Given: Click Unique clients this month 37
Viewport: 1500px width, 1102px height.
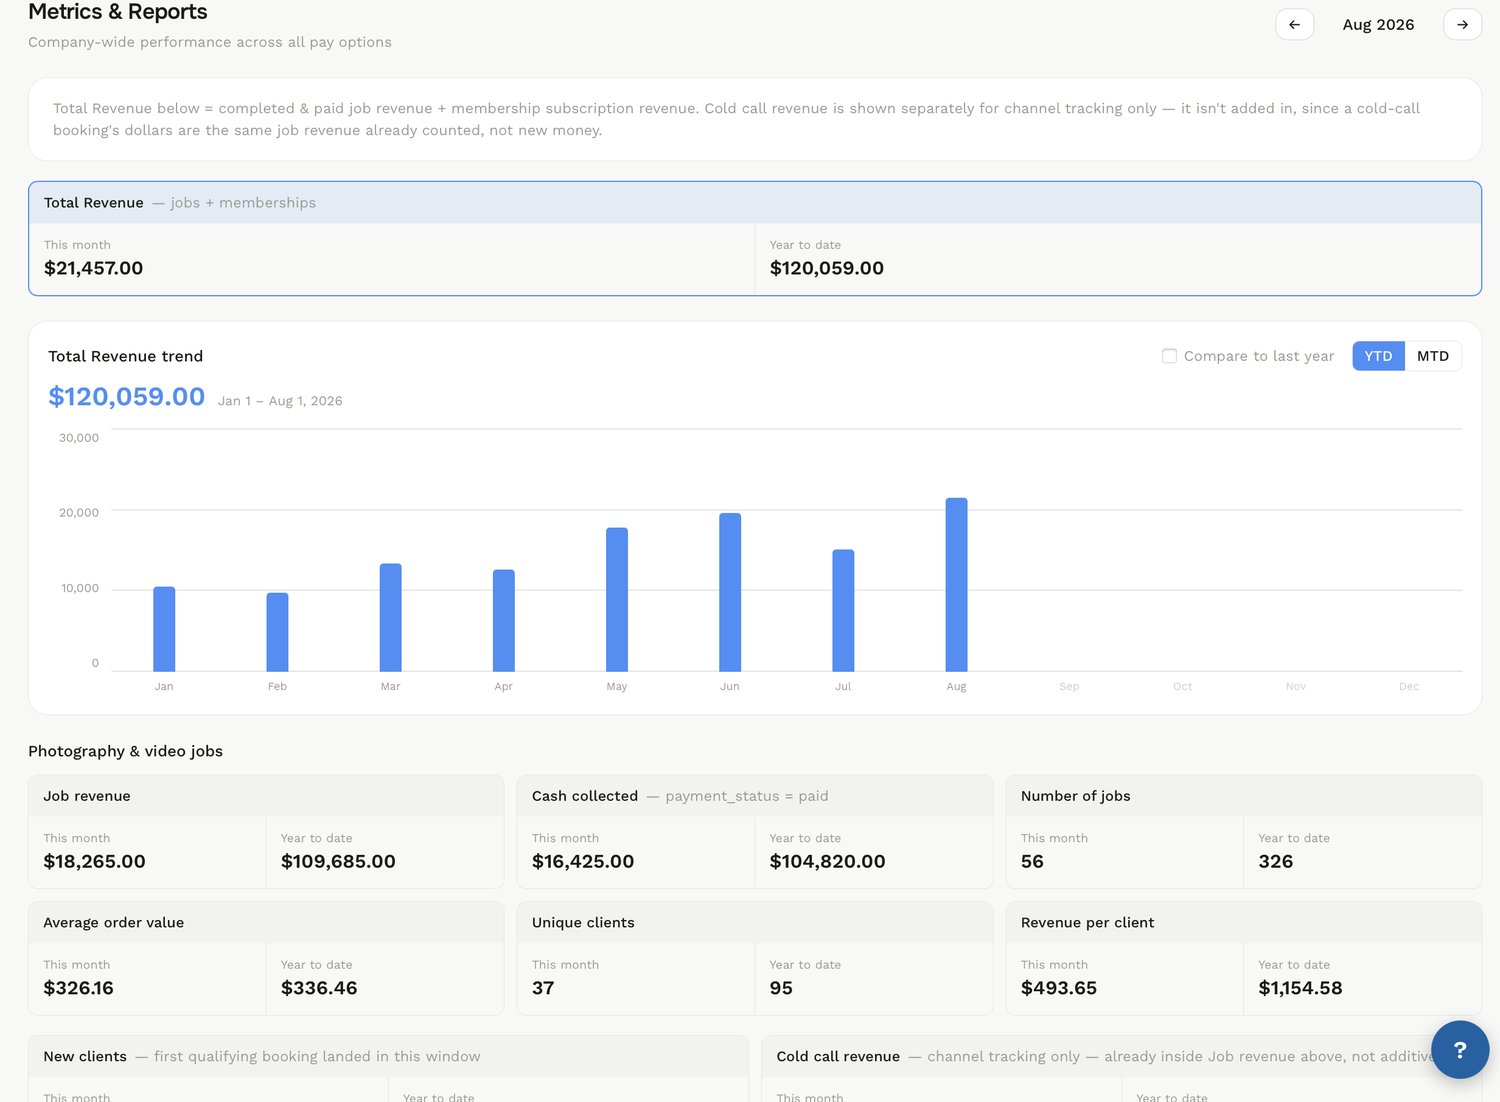Looking at the screenshot, I should [543, 988].
